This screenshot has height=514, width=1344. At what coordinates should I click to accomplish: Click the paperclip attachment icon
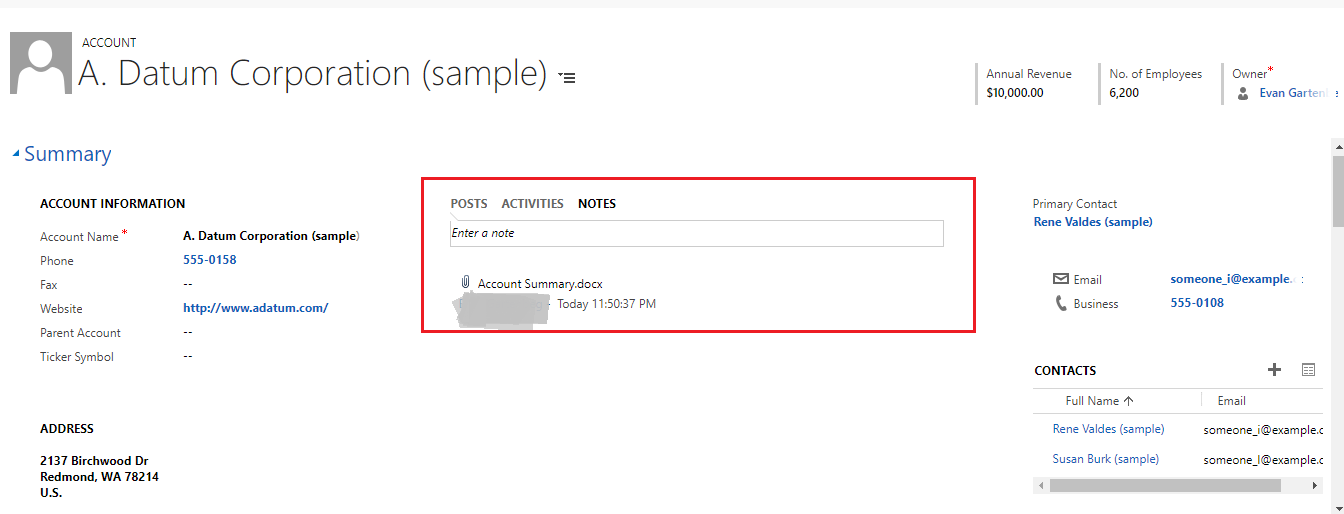click(465, 283)
